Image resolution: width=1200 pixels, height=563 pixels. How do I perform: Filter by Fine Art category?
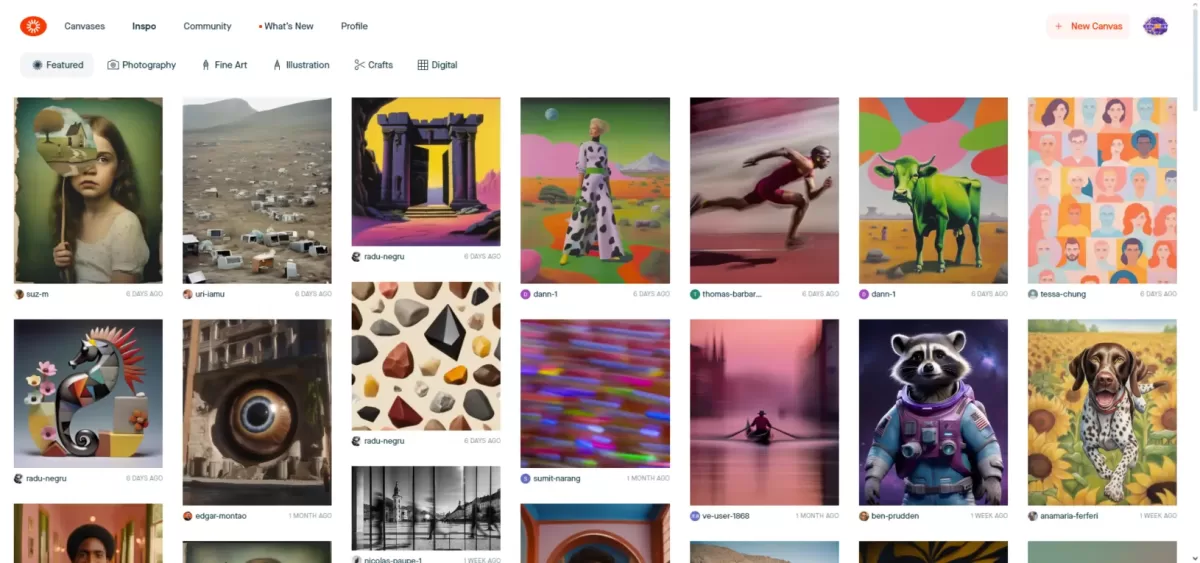224,65
